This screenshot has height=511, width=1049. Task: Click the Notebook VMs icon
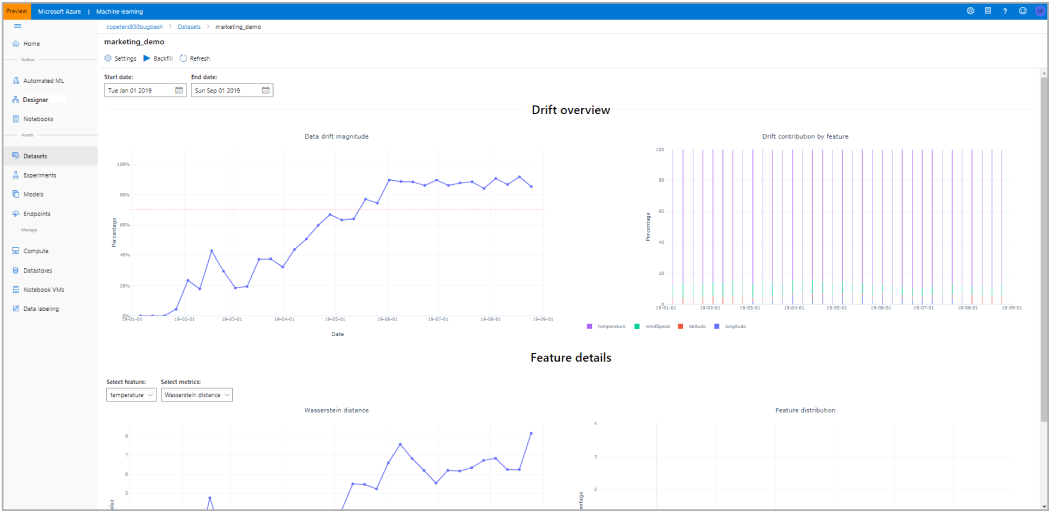point(16,290)
